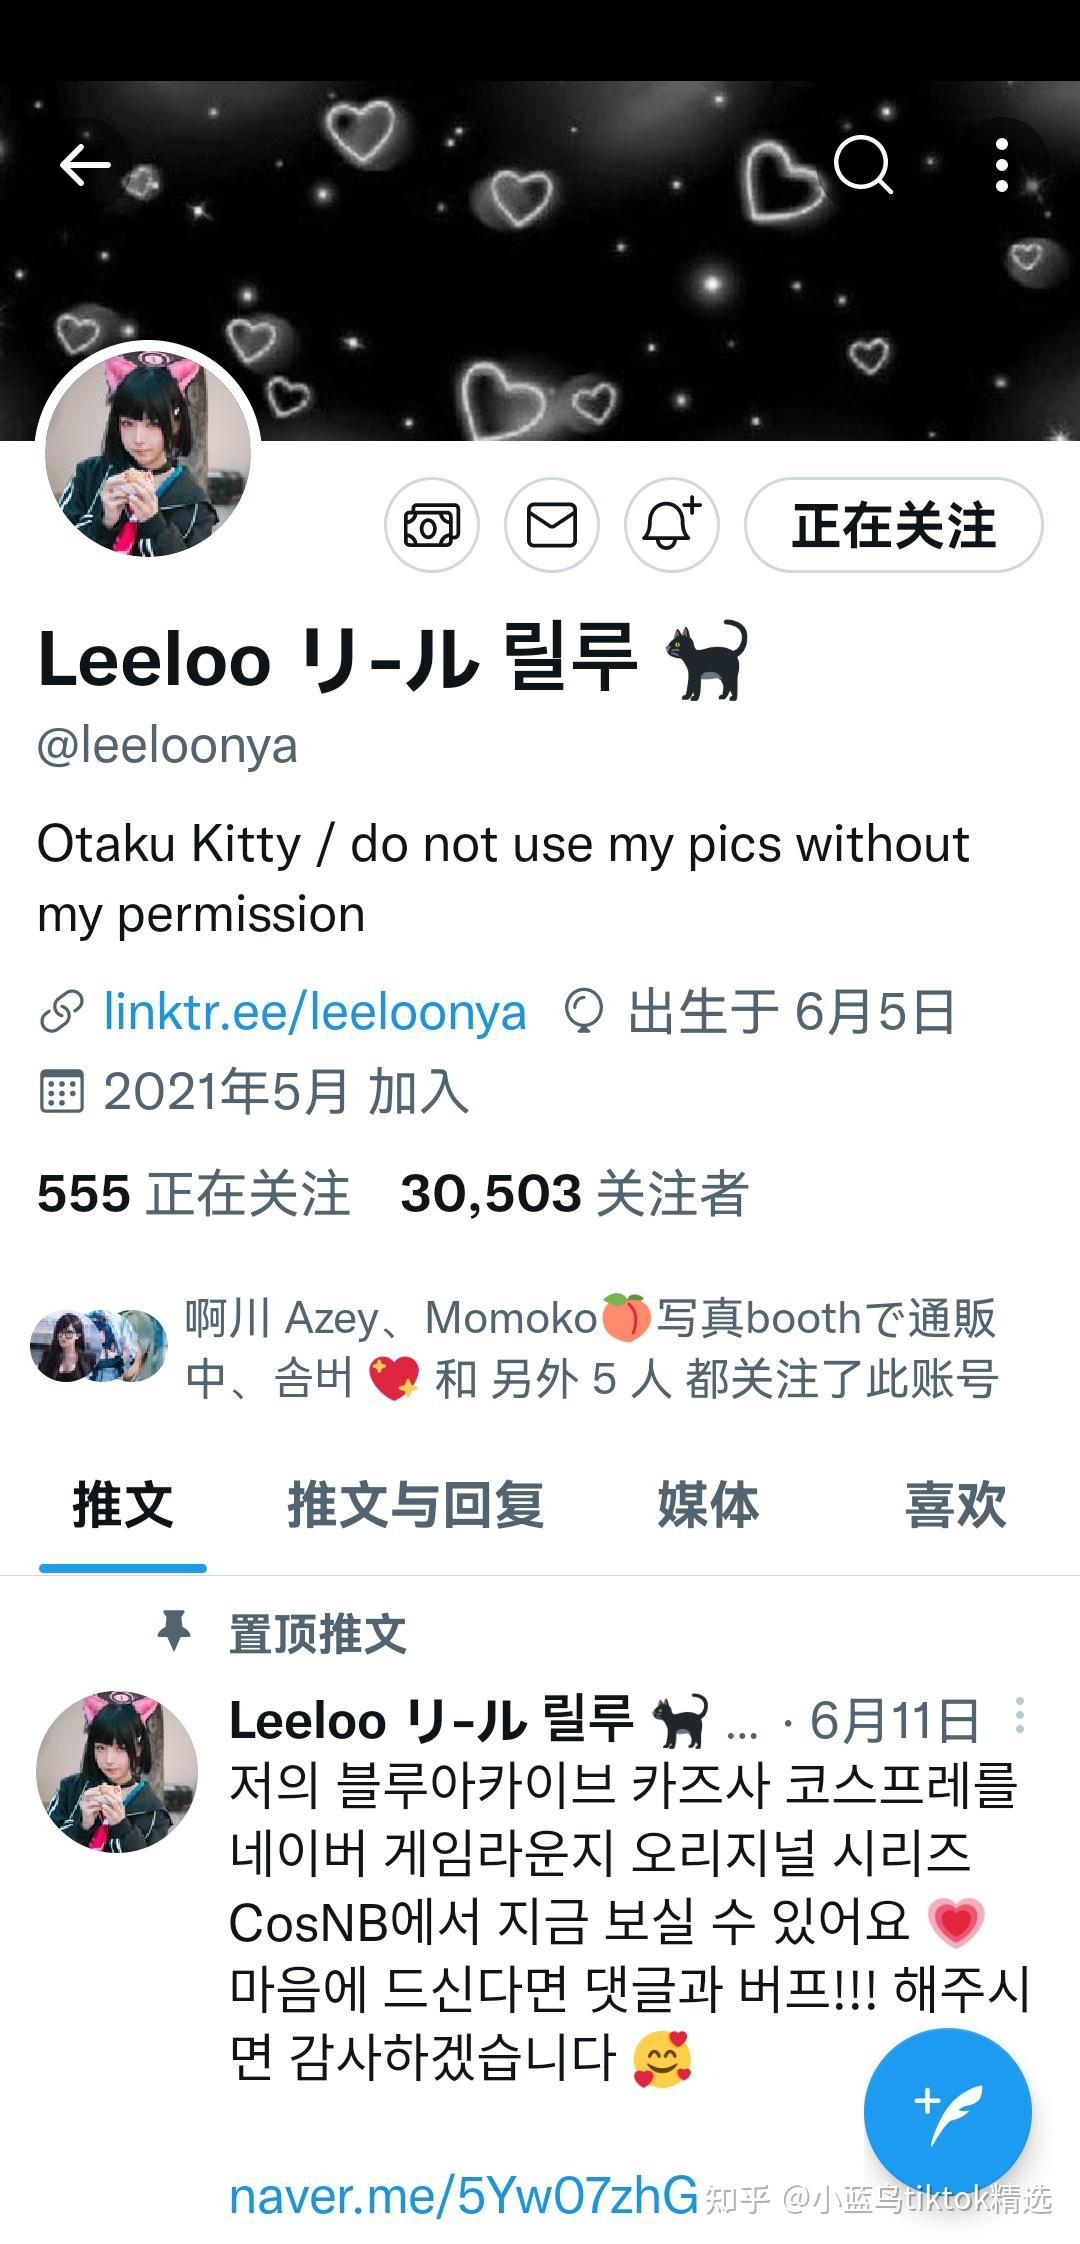
Task: Open the search magnifier icon
Action: [863, 165]
